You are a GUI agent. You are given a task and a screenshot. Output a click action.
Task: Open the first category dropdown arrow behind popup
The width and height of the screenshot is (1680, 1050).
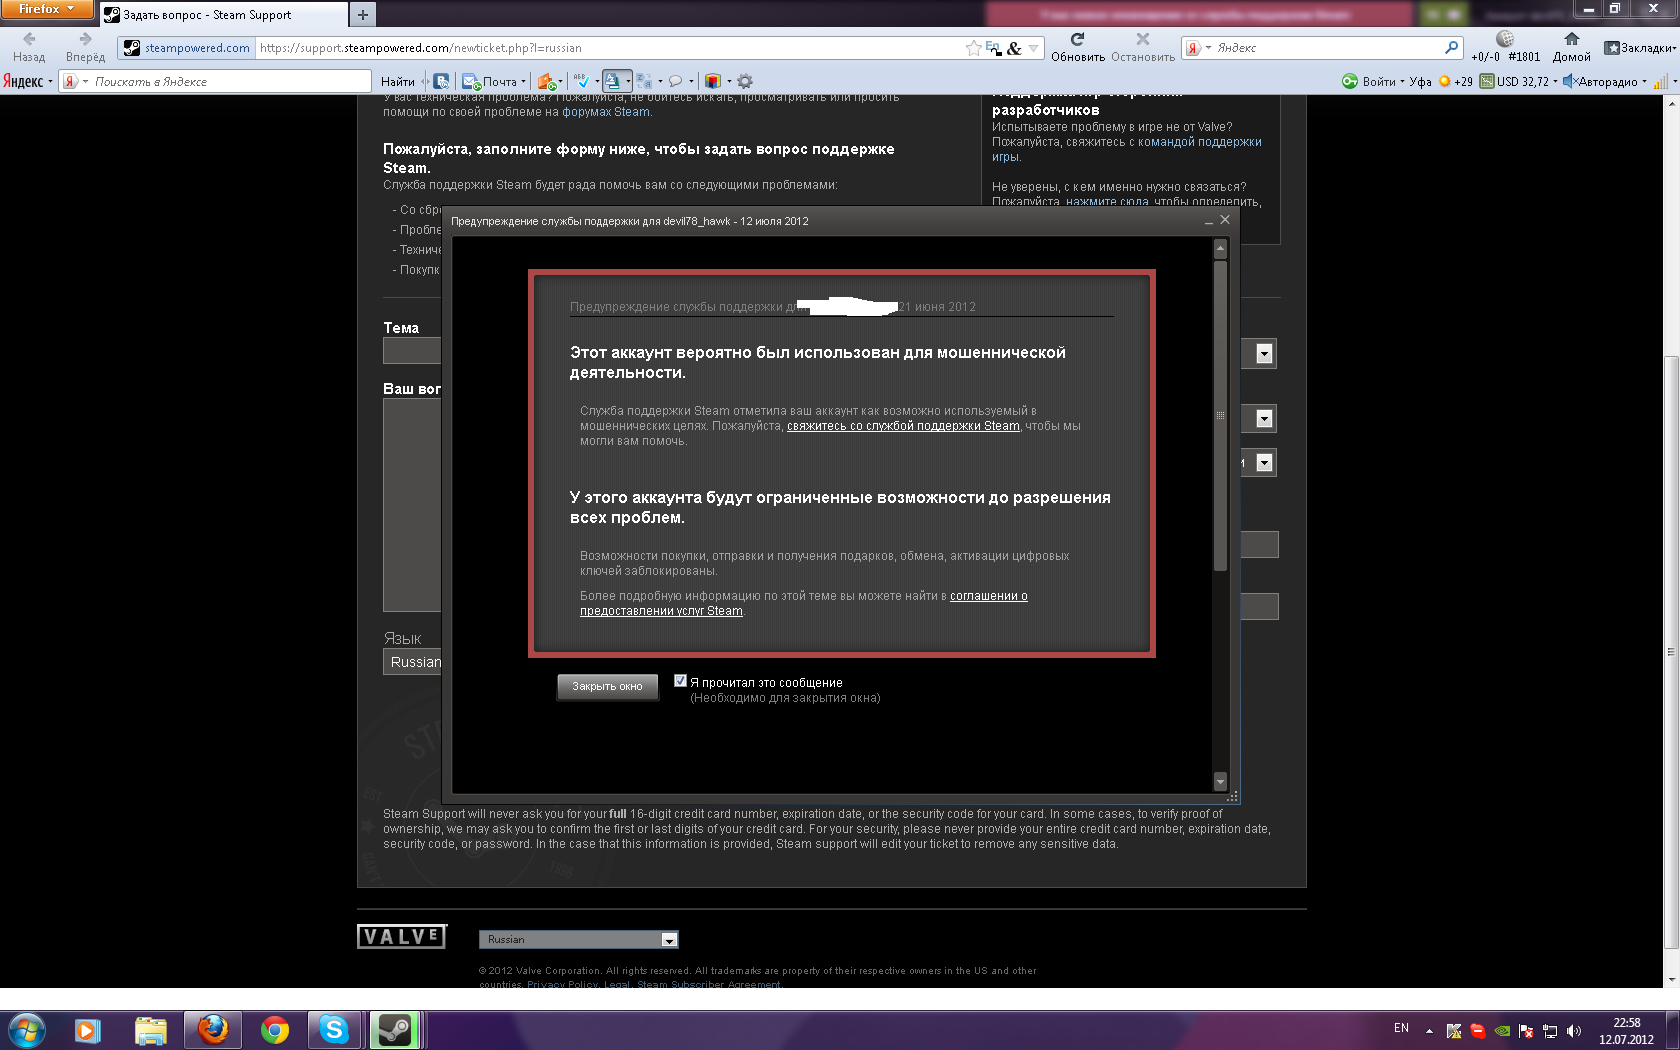click(1264, 353)
